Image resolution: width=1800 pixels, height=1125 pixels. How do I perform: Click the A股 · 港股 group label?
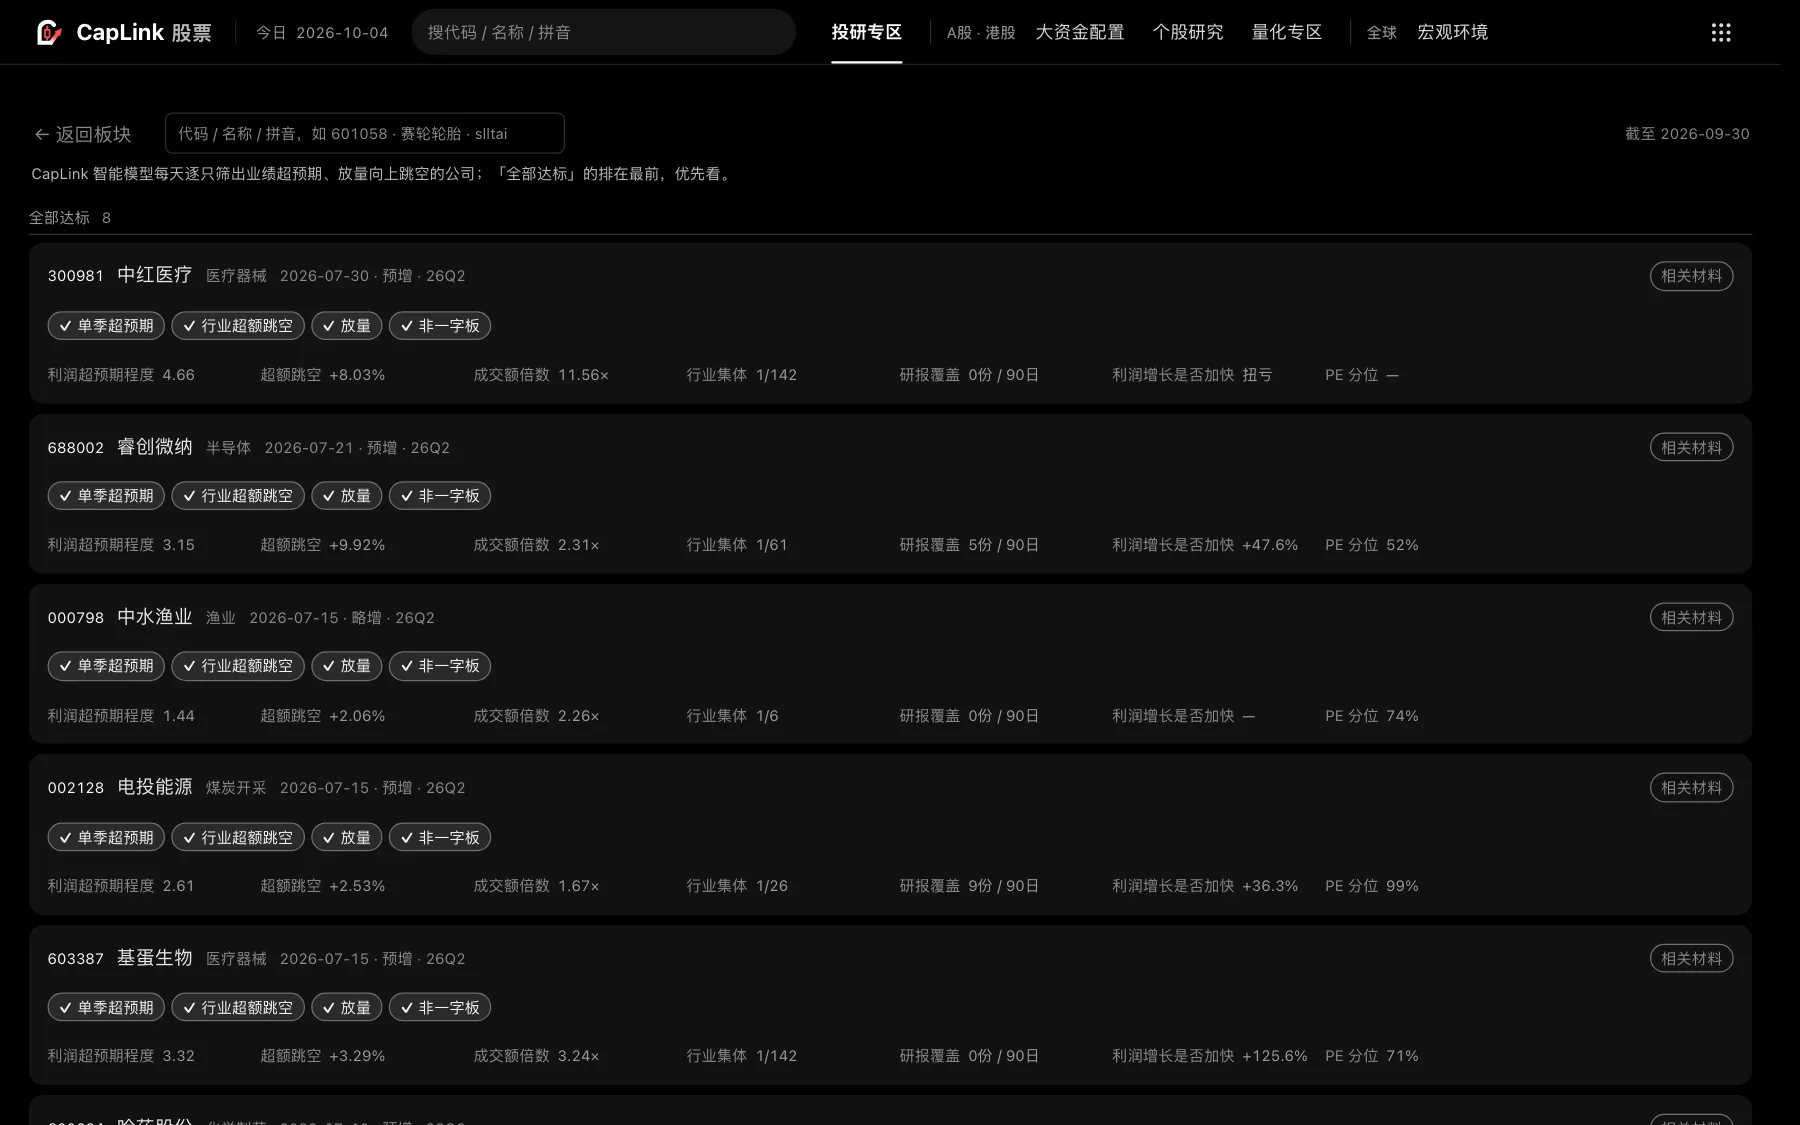[x=980, y=33]
